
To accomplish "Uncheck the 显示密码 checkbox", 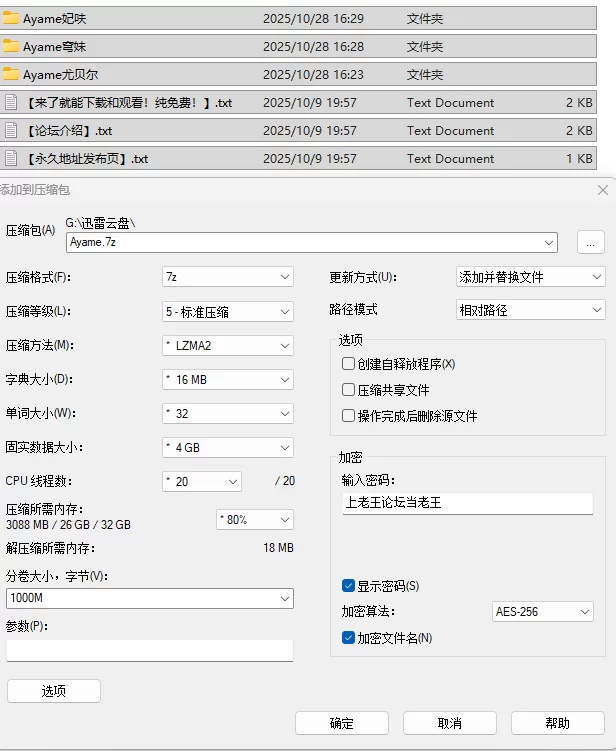I will point(349,586).
